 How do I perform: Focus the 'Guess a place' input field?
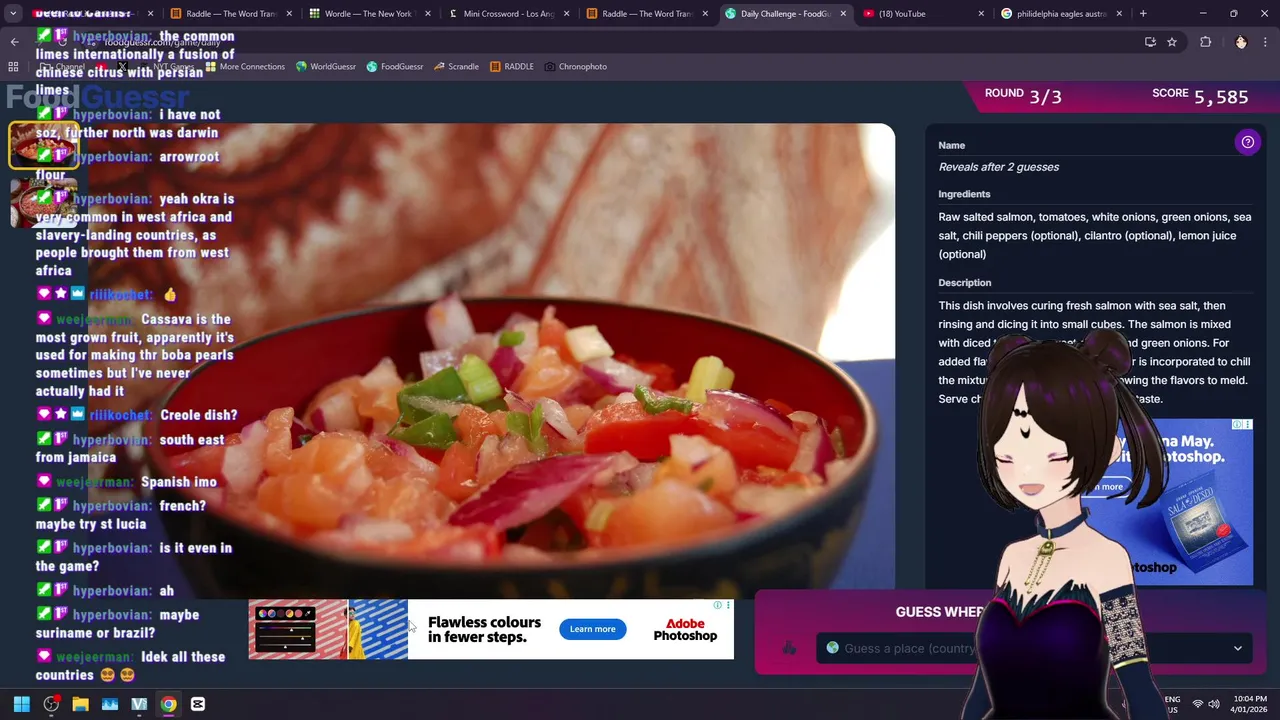click(1035, 648)
